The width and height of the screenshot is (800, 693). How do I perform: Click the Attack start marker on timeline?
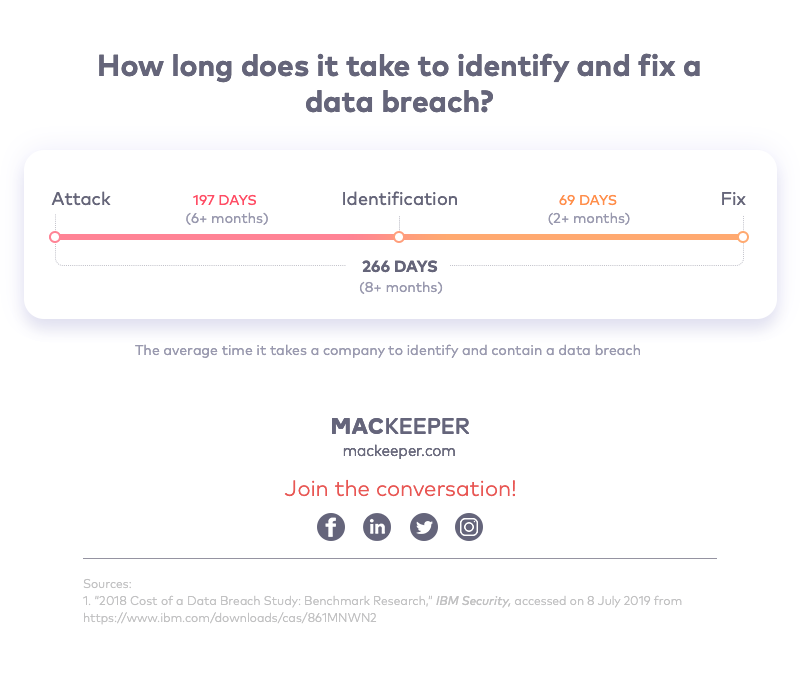[55, 237]
